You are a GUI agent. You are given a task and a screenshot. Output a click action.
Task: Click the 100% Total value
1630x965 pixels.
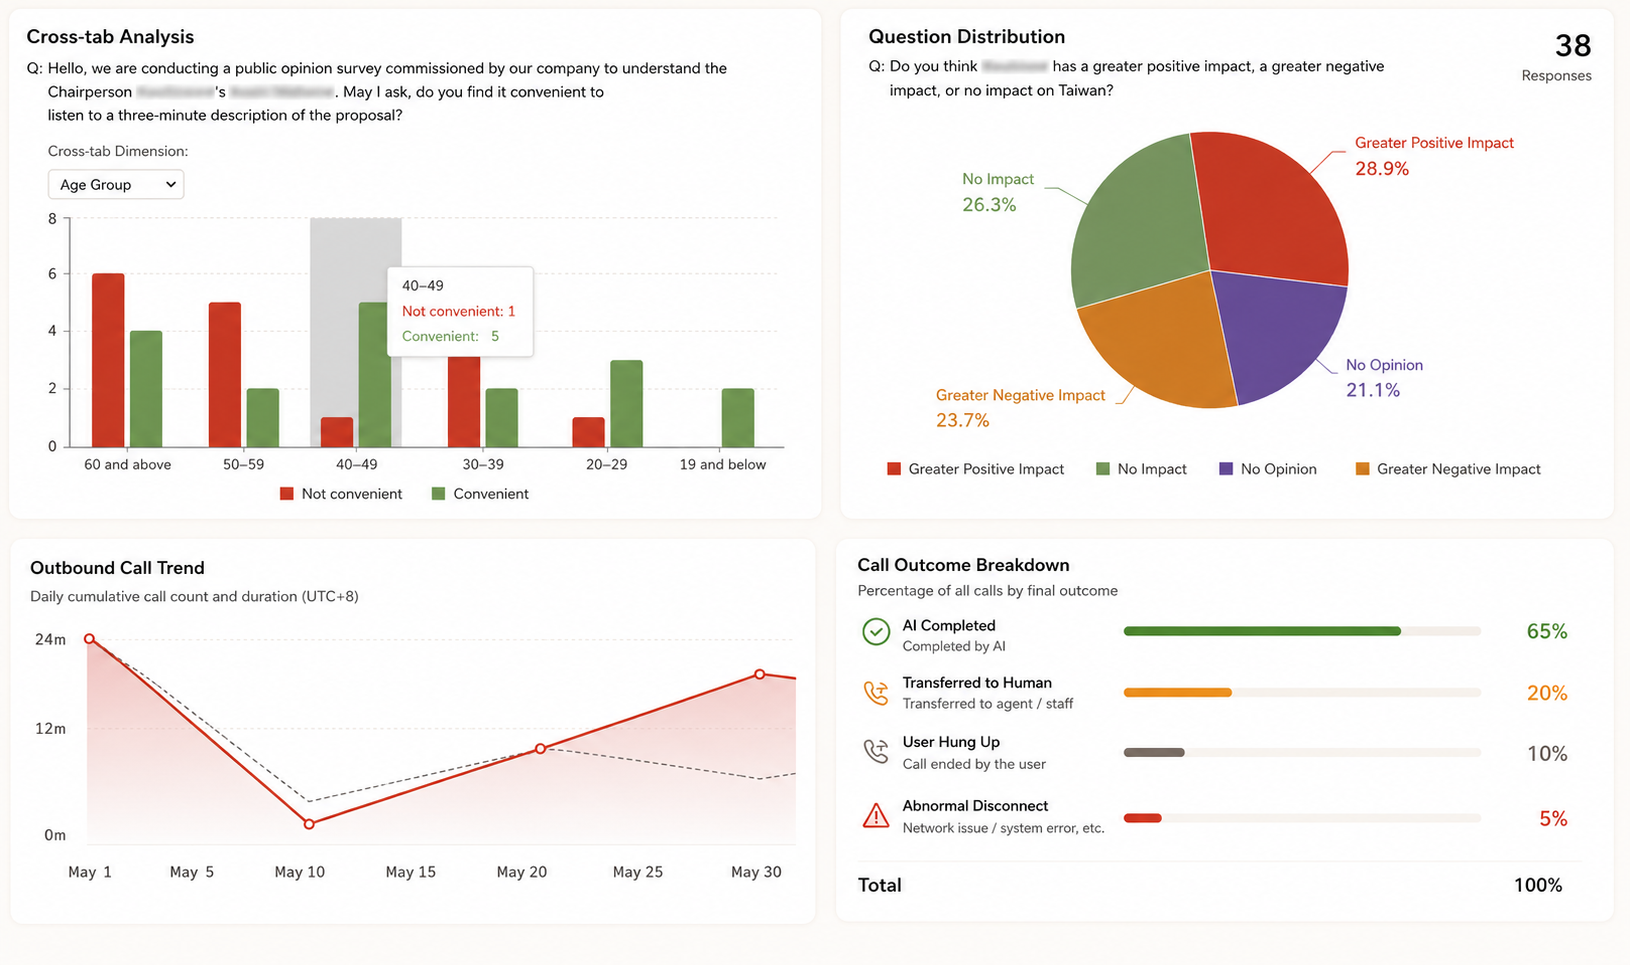click(1538, 885)
